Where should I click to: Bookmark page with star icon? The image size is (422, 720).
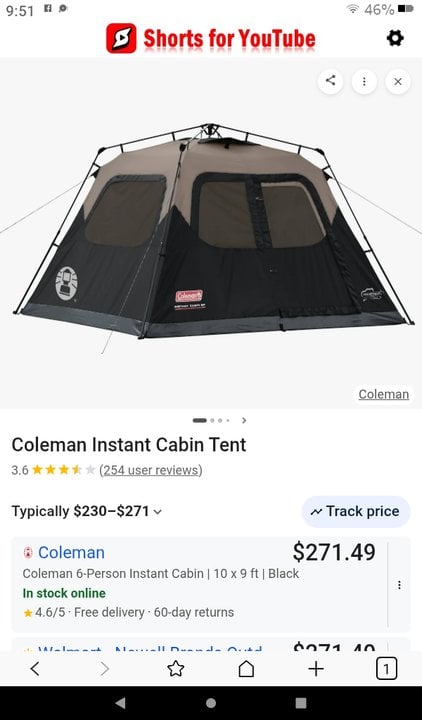click(x=175, y=669)
